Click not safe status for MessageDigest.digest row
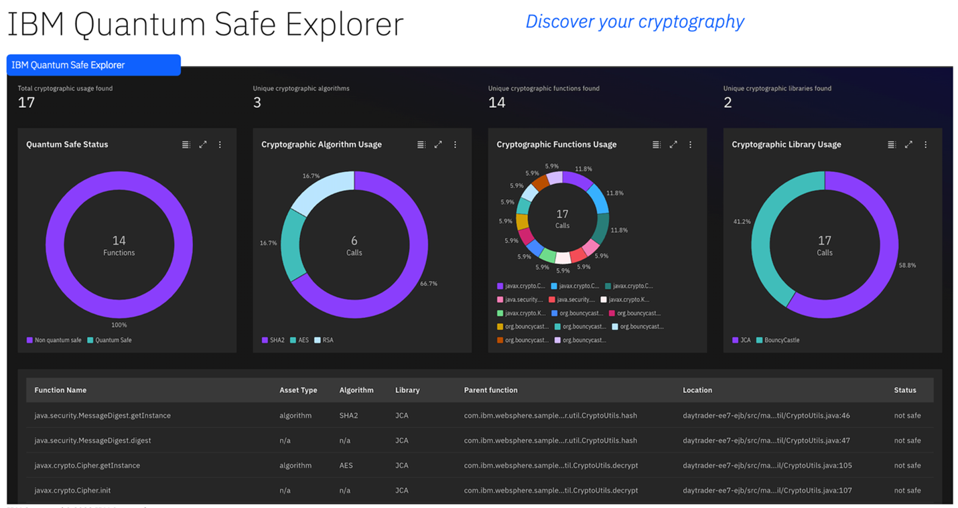The image size is (958, 508). click(907, 440)
